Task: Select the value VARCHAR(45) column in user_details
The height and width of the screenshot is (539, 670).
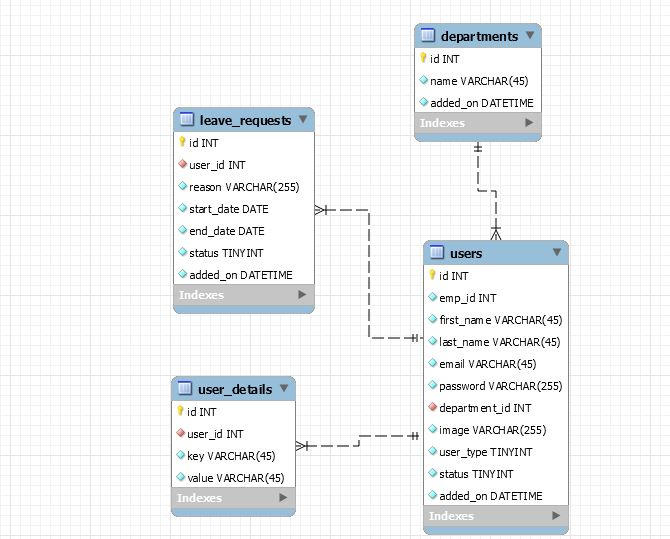Action: pyautogui.click(x=236, y=478)
